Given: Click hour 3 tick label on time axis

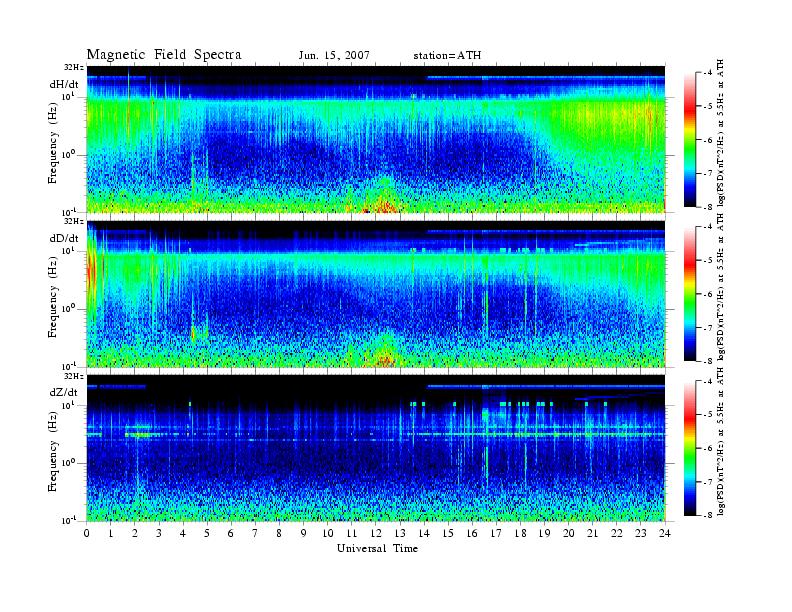Looking at the screenshot, I should point(159,534).
